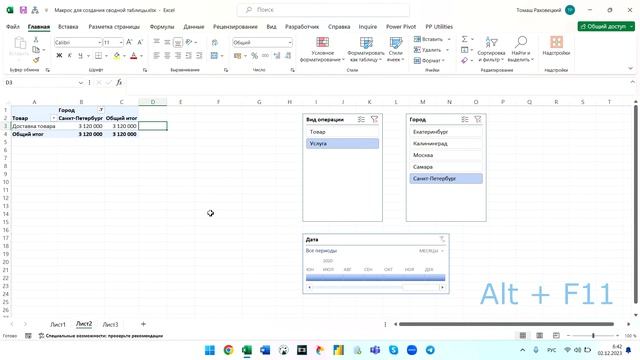The image size is (640, 360).
Task: Click the Cut scissors icon
Action: pyautogui.click(x=36, y=39)
